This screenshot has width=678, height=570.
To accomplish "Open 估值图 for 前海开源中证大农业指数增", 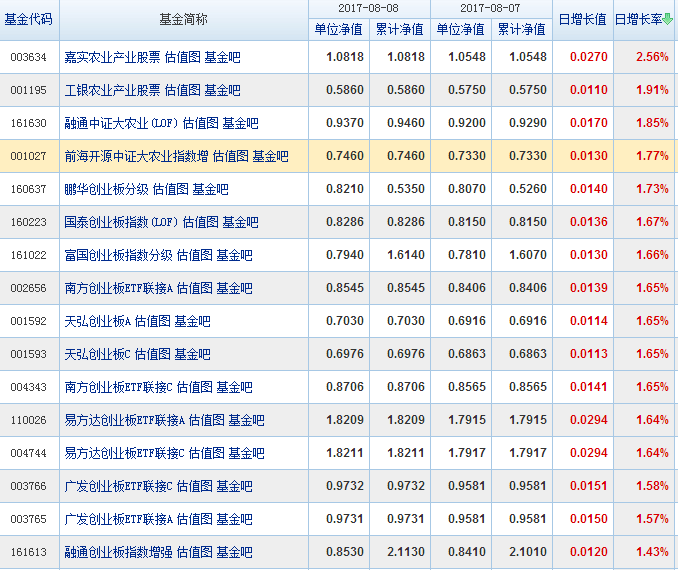I will (x=231, y=156).
